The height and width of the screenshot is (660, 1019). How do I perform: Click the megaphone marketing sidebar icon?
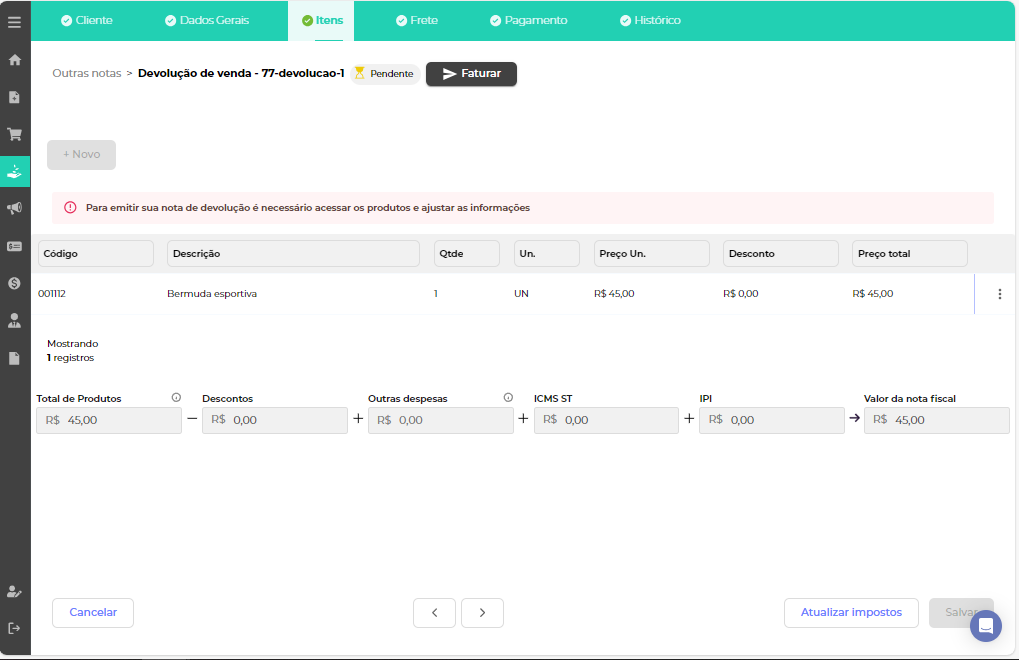(x=15, y=208)
